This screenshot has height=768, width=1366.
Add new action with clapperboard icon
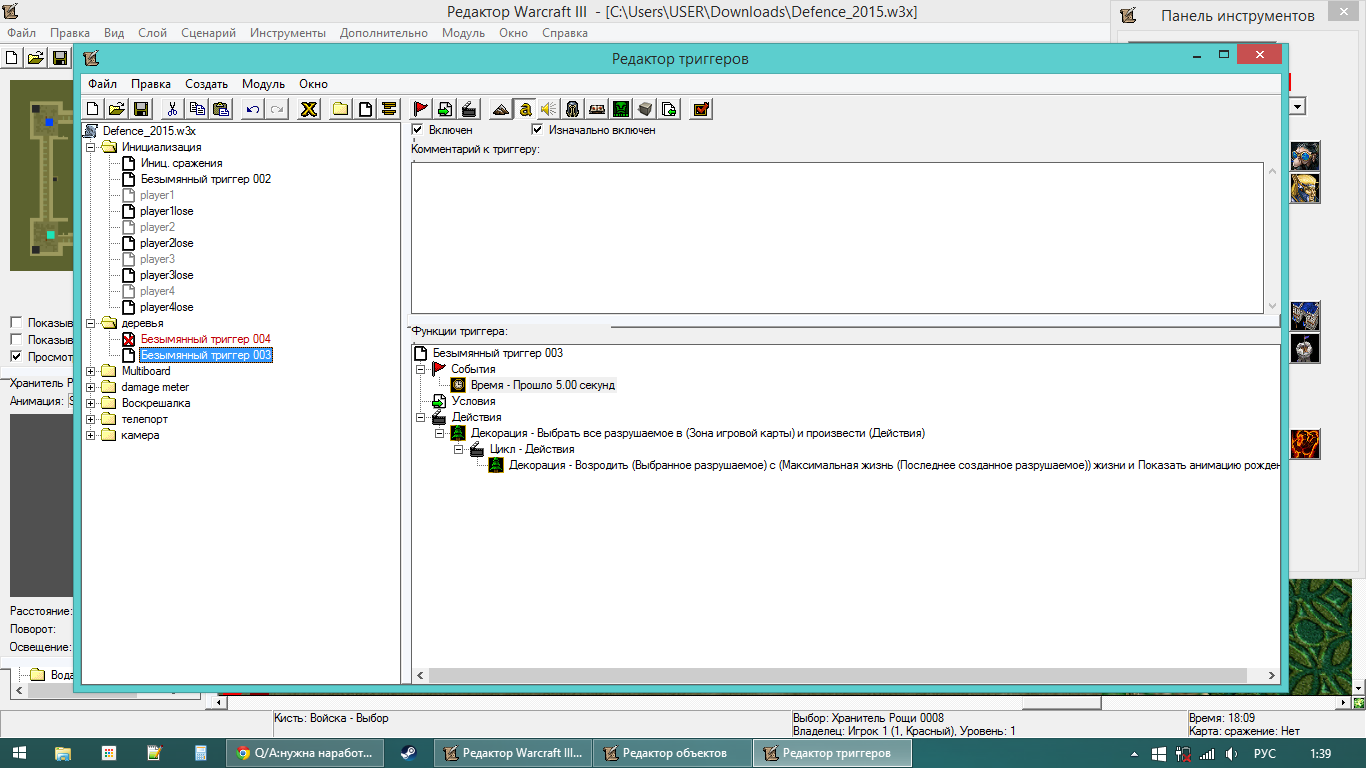[469, 109]
